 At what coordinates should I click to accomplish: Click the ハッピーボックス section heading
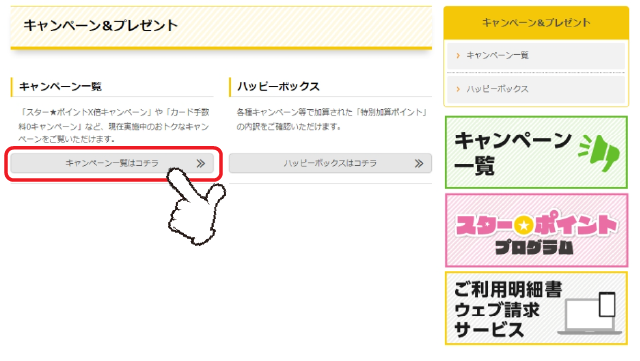pyautogui.click(x=278, y=87)
